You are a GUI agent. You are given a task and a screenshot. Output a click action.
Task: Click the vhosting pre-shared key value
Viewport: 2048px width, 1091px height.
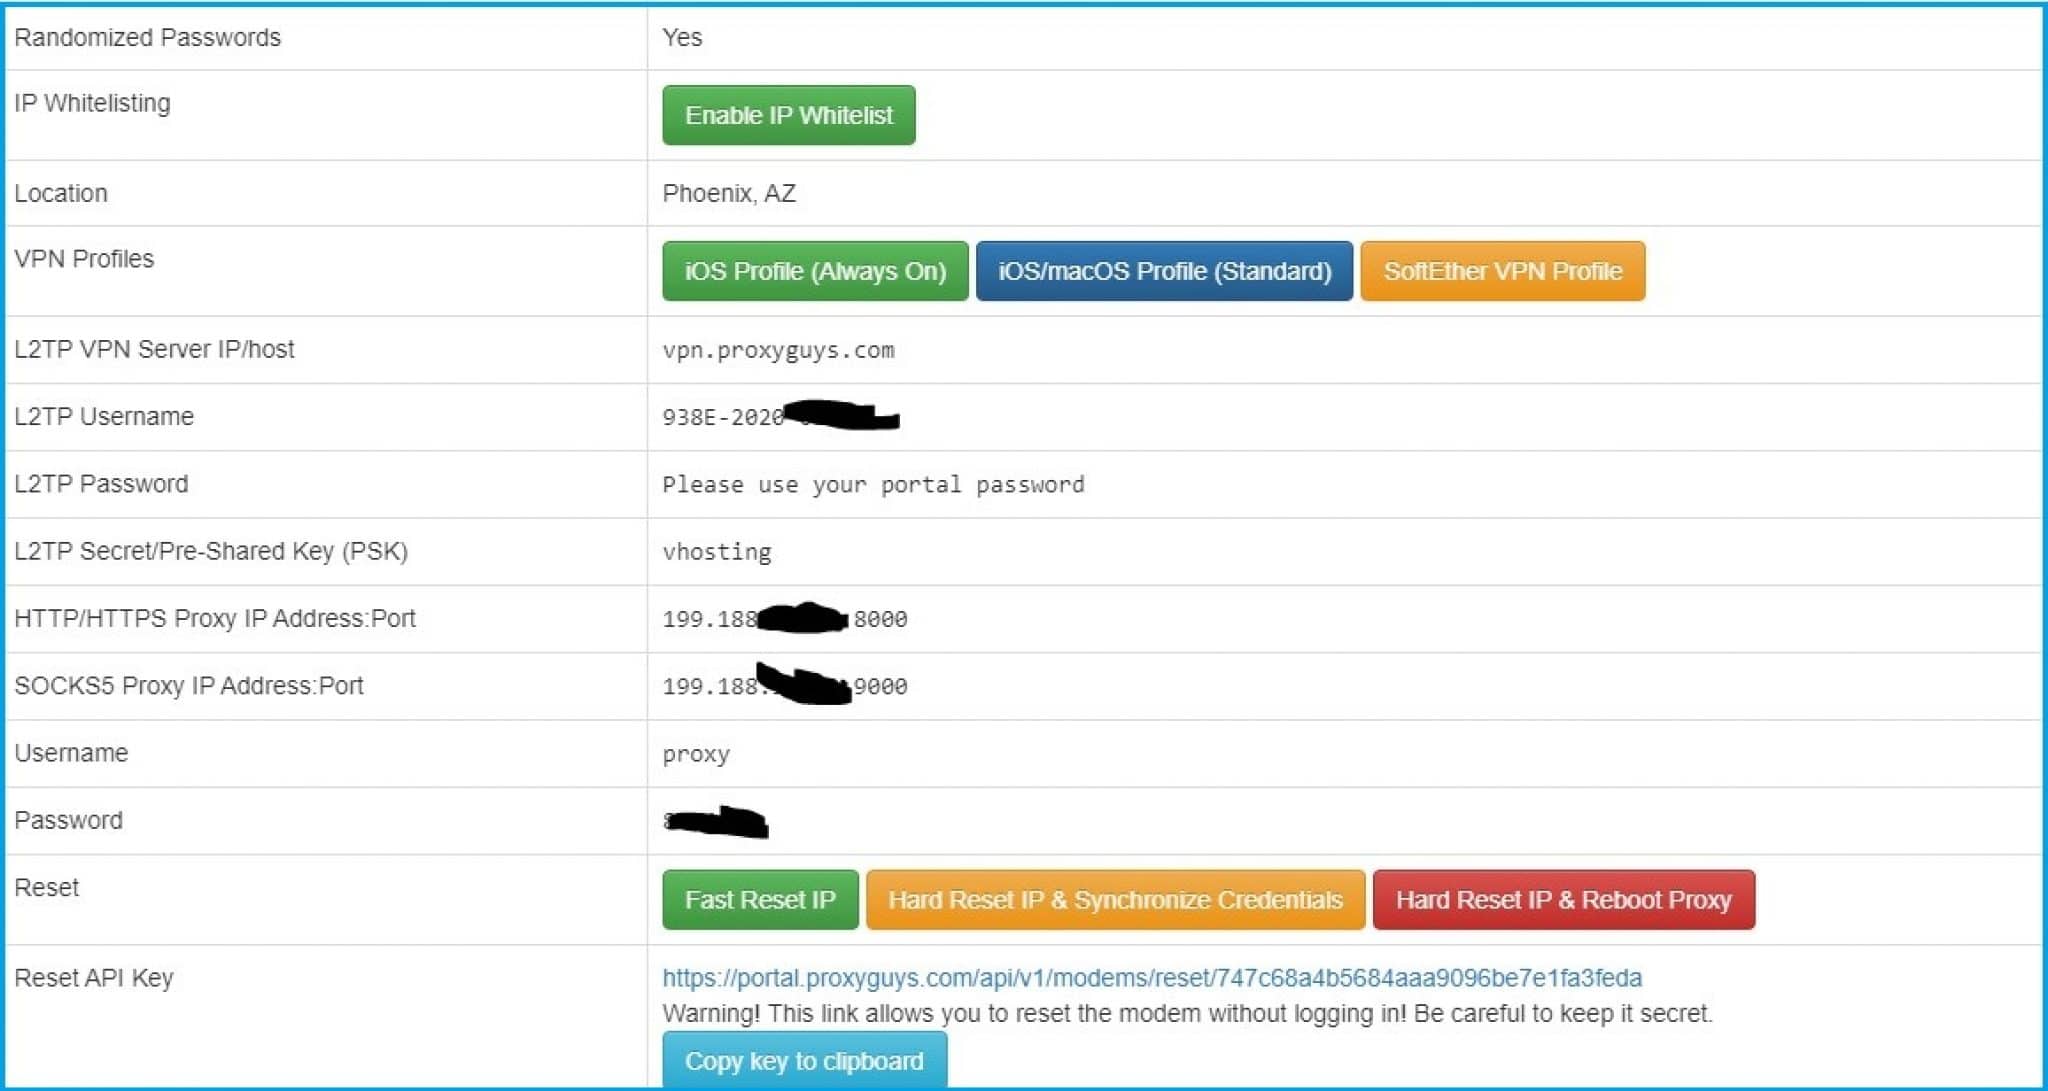point(716,552)
